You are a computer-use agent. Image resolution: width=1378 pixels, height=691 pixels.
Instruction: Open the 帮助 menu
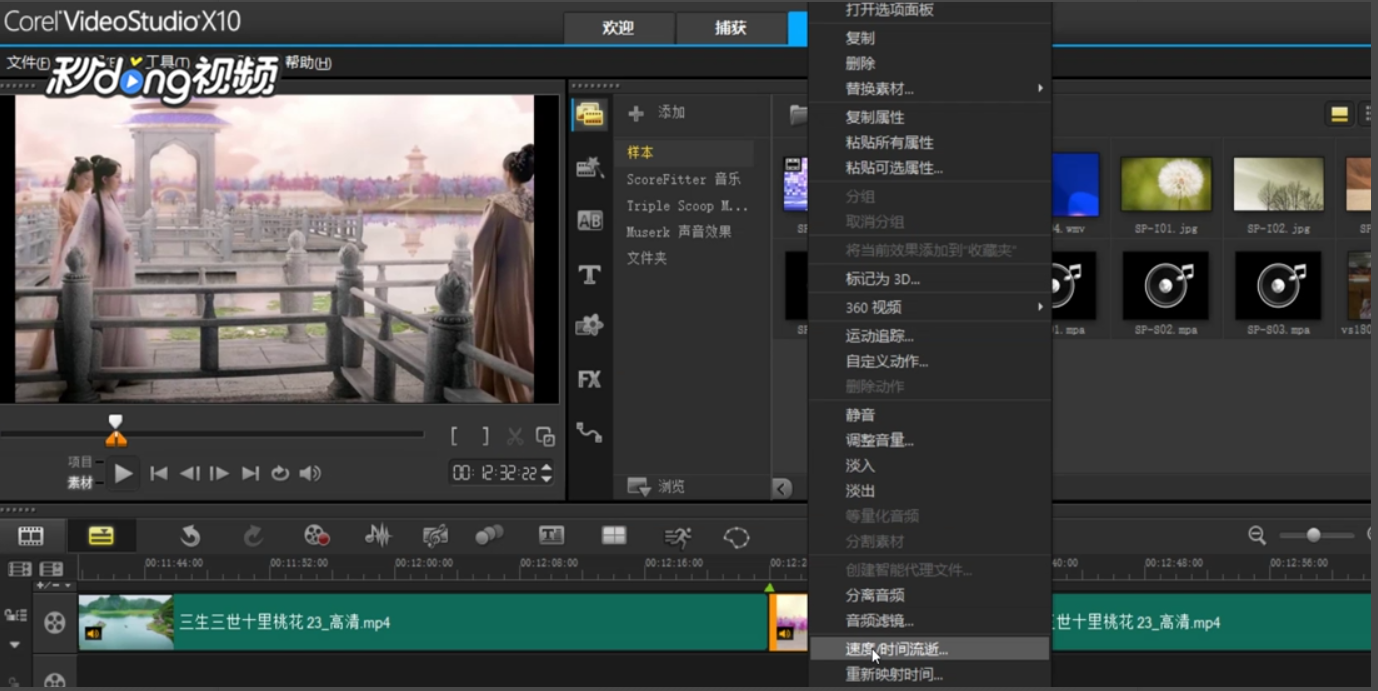(308, 63)
